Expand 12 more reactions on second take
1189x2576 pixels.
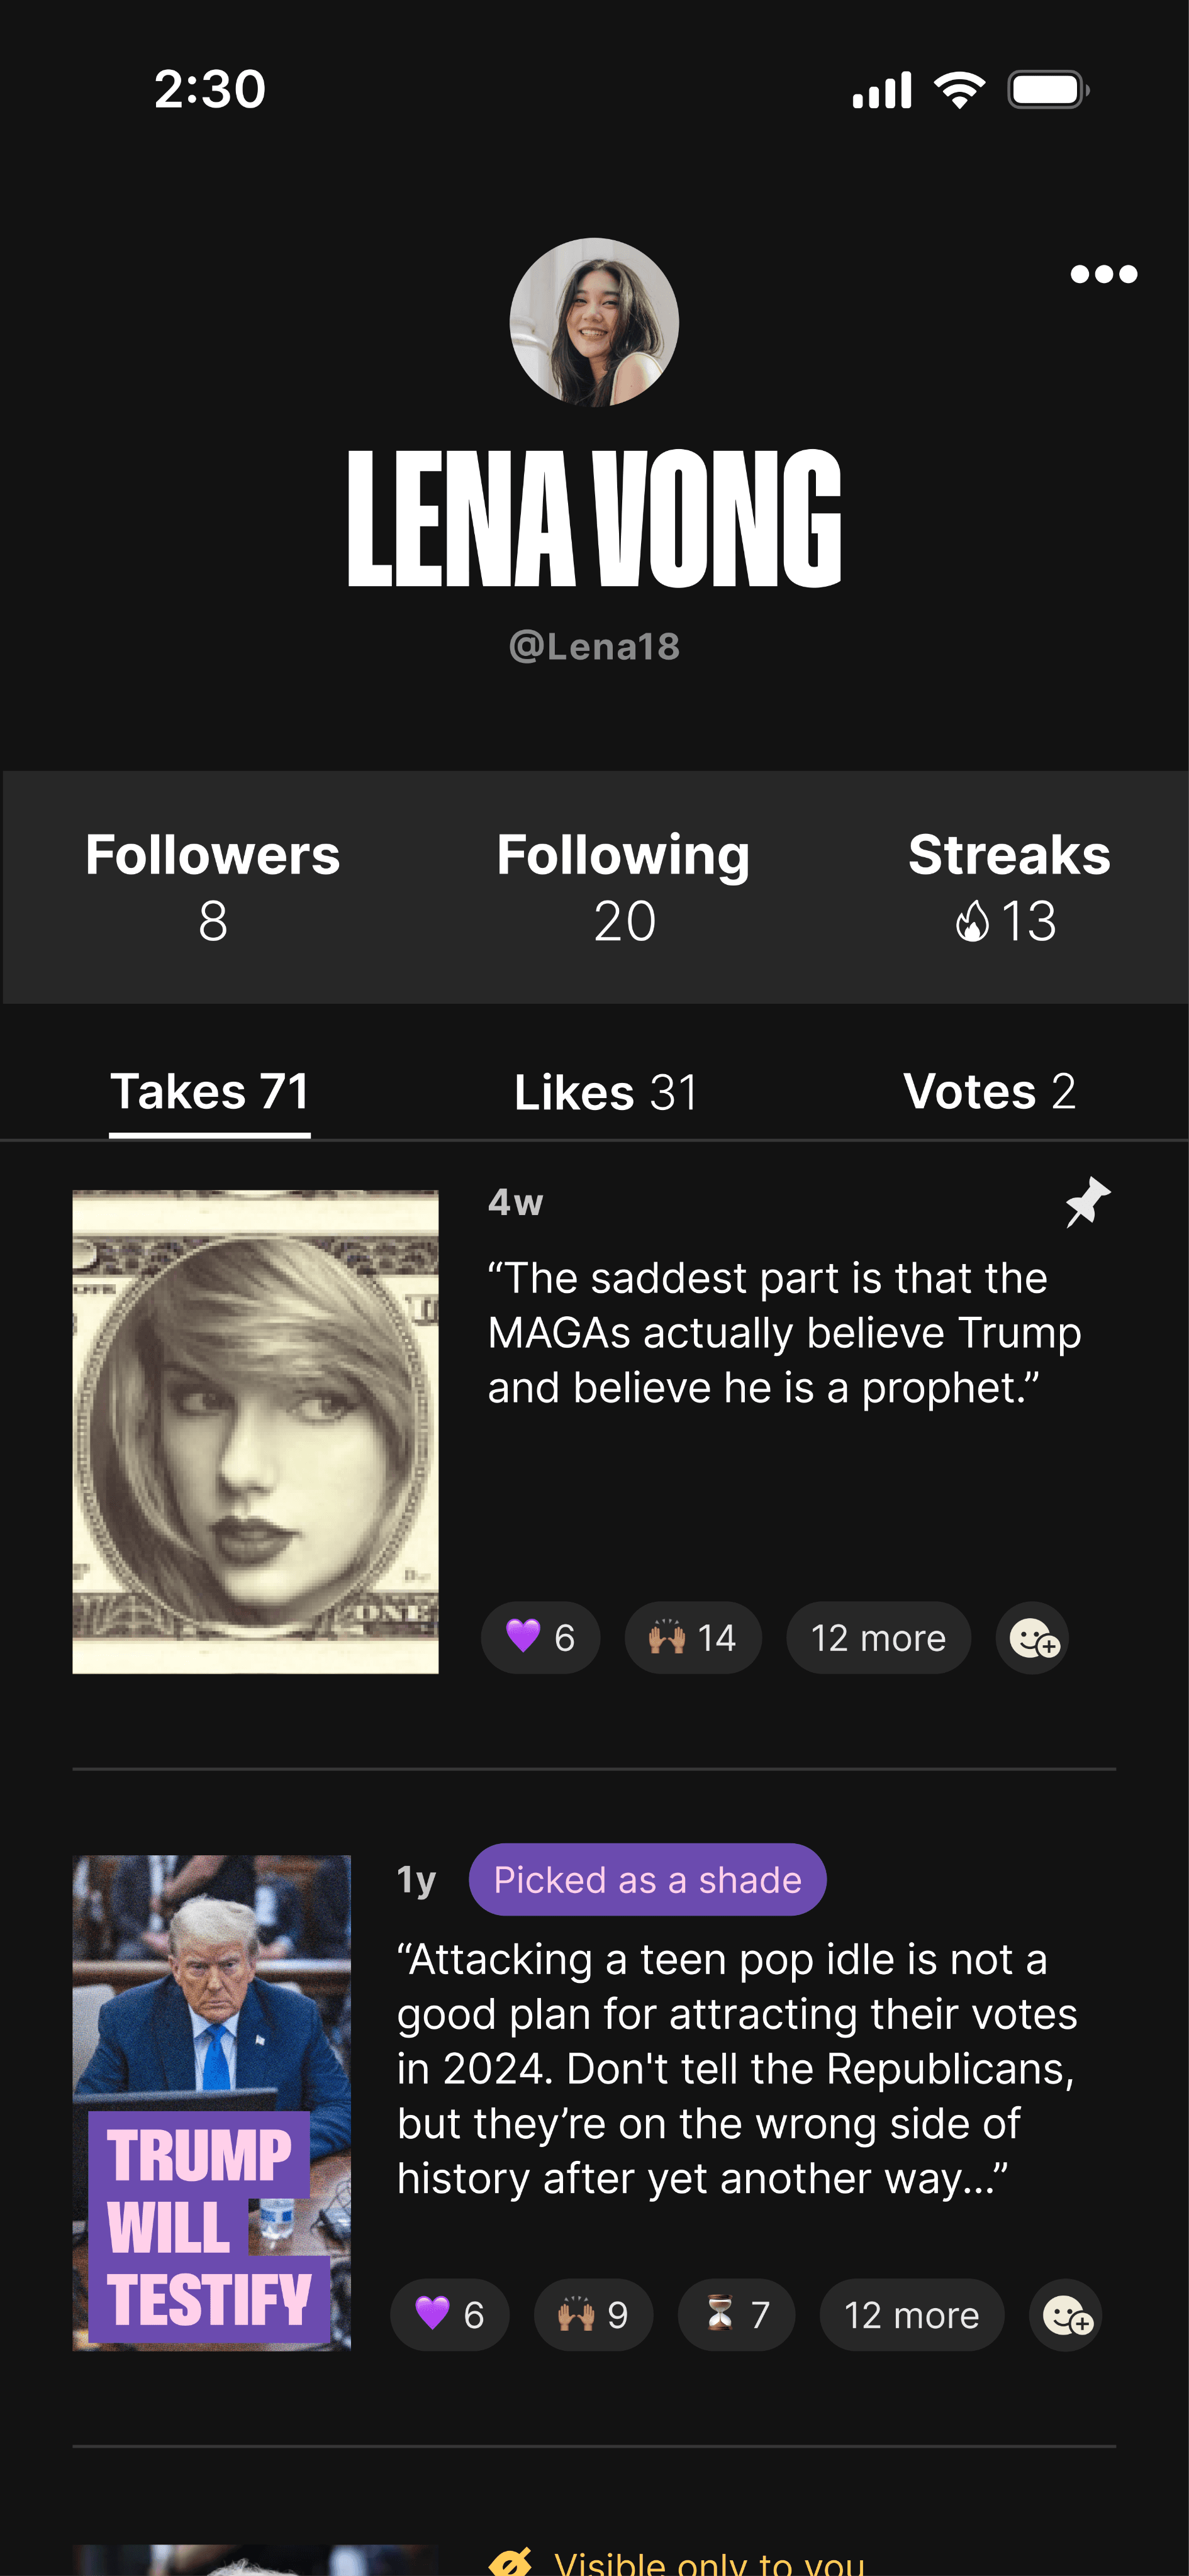912,2315
